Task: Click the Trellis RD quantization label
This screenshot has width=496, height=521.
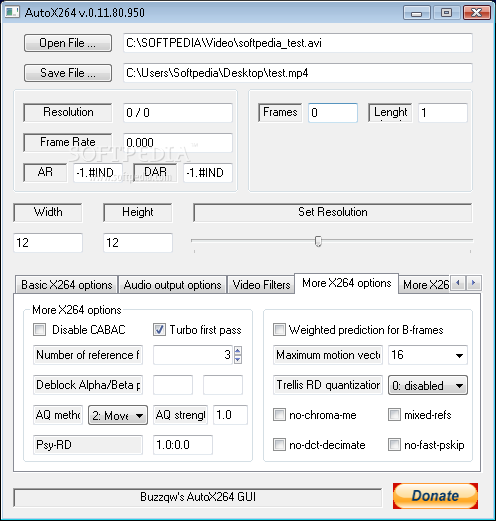Action: click(328, 385)
